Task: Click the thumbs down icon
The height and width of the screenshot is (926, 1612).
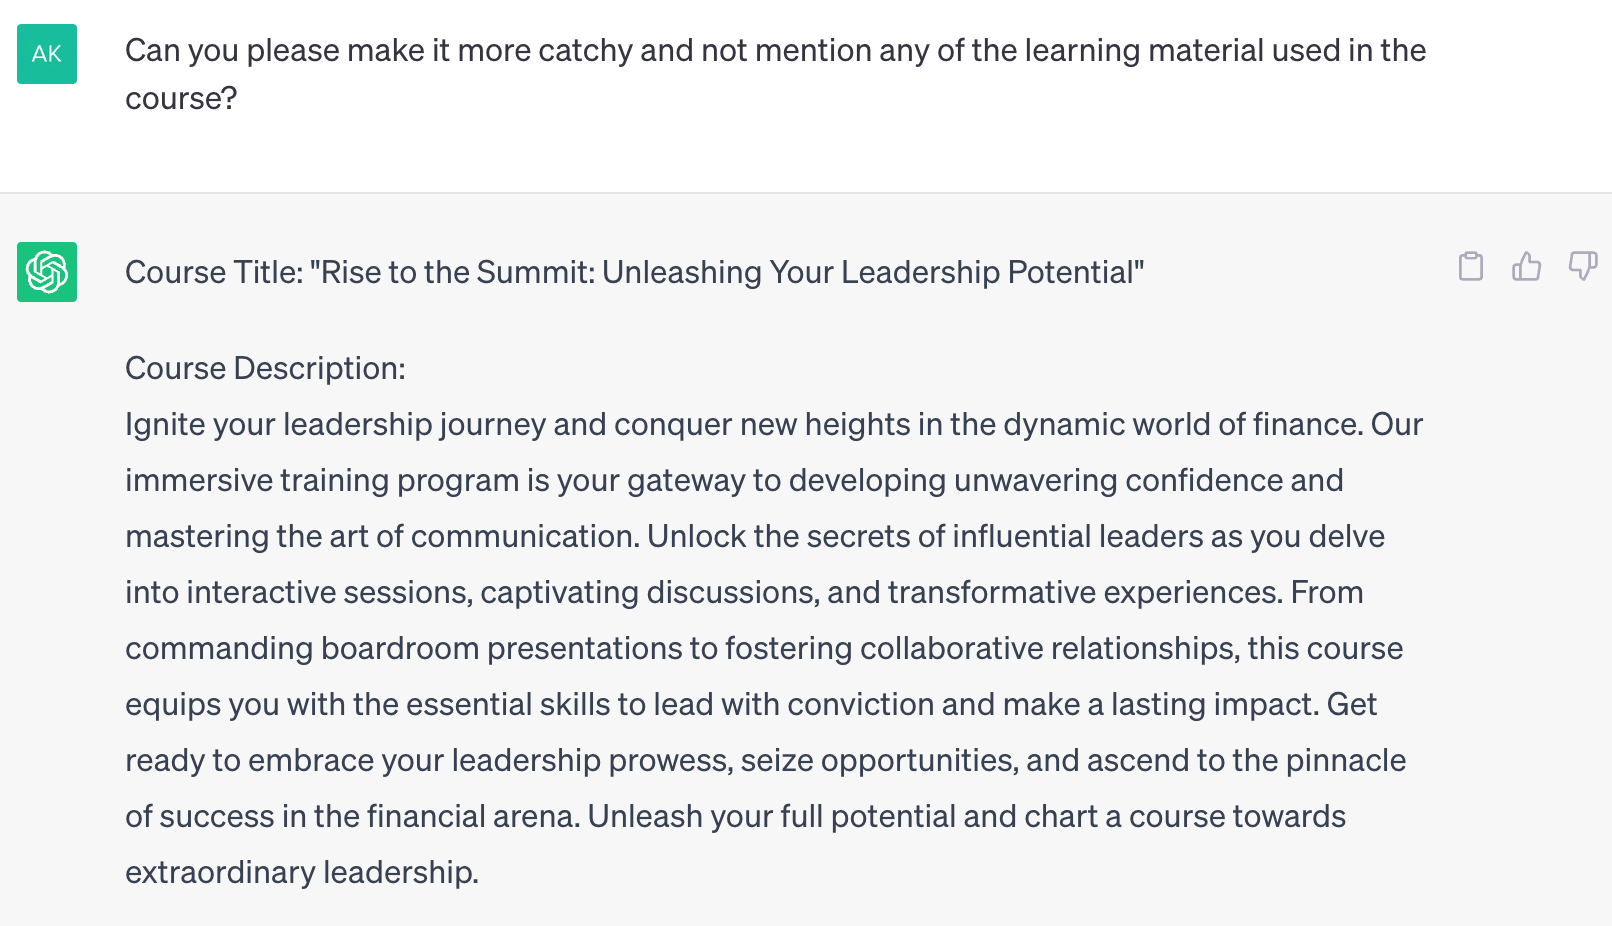Action: (x=1582, y=267)
